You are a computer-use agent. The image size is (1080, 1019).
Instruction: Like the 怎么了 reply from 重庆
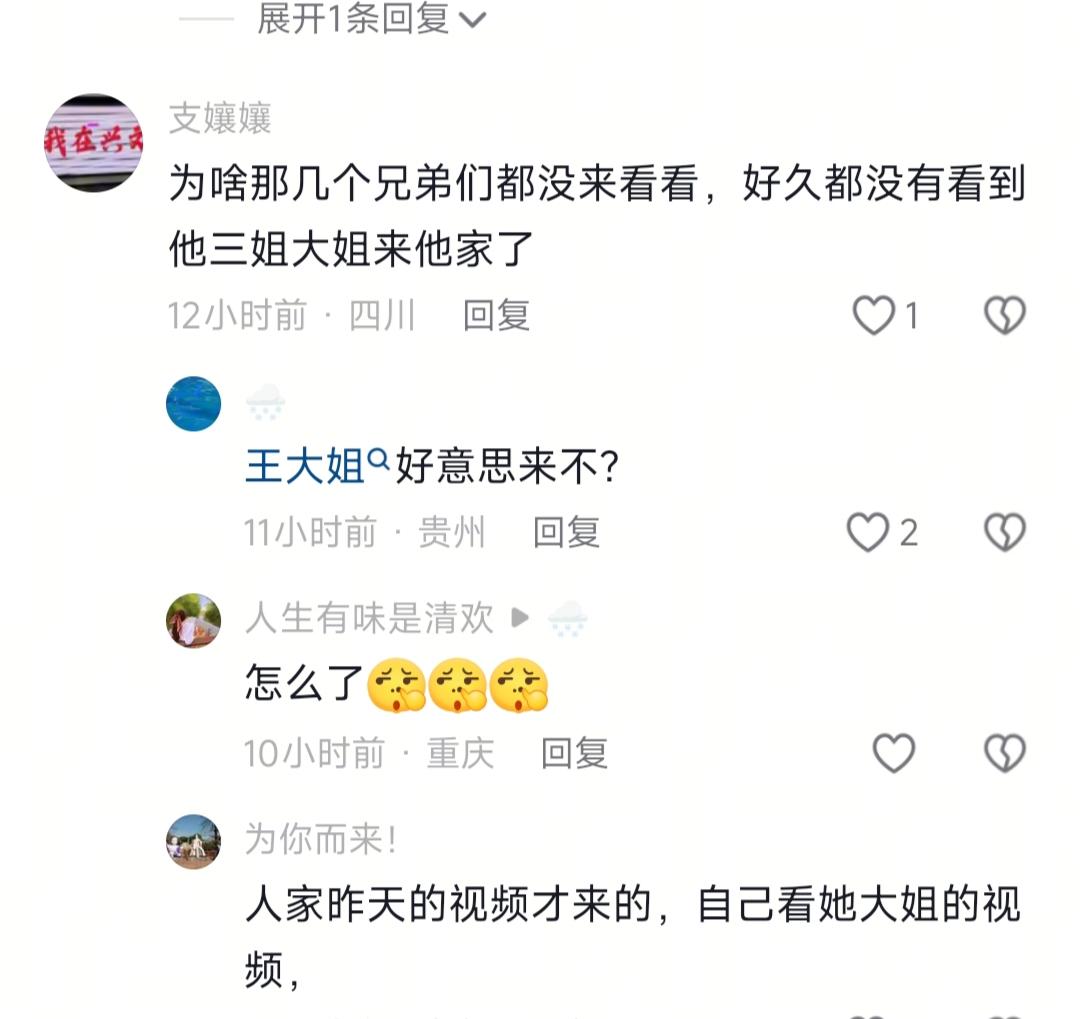pos(893,752)
